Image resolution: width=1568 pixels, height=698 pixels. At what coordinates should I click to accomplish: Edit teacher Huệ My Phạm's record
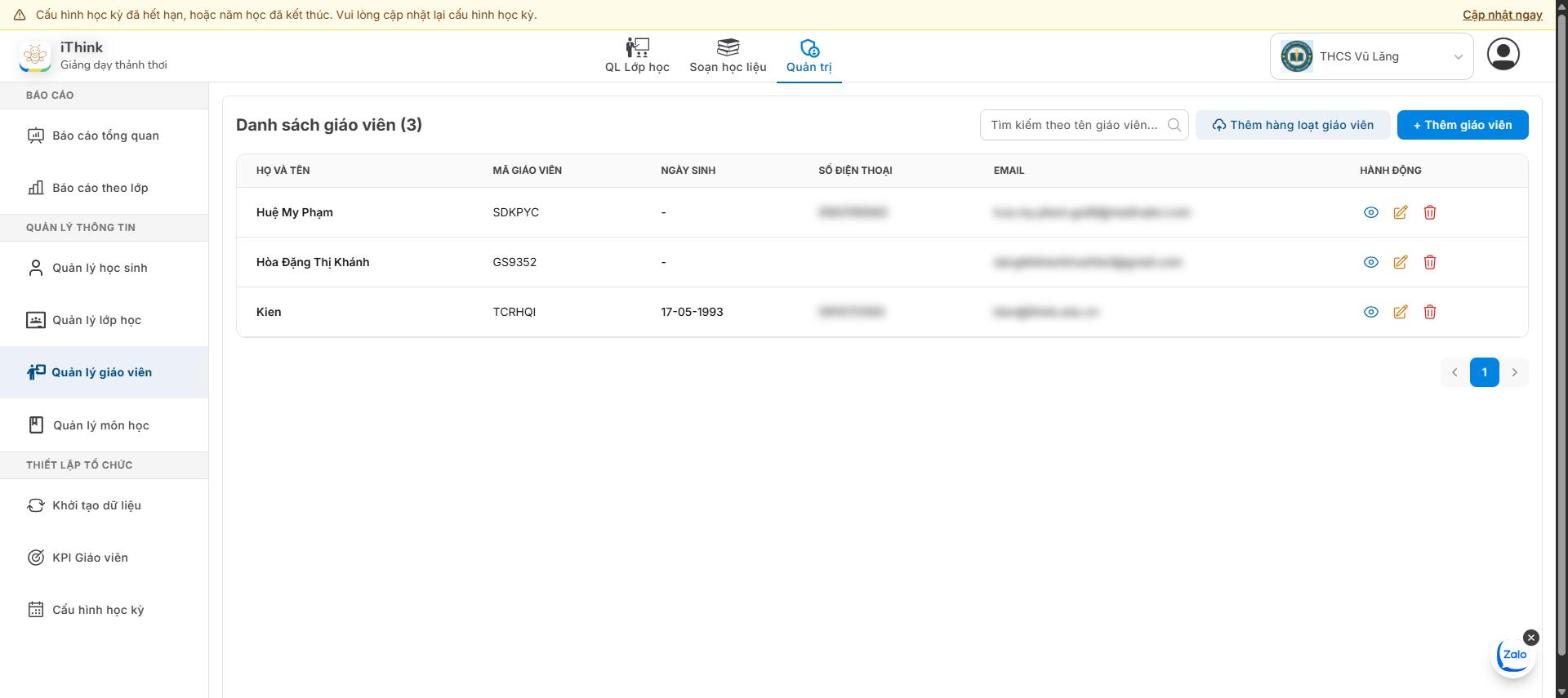(x=1400, y=212)
